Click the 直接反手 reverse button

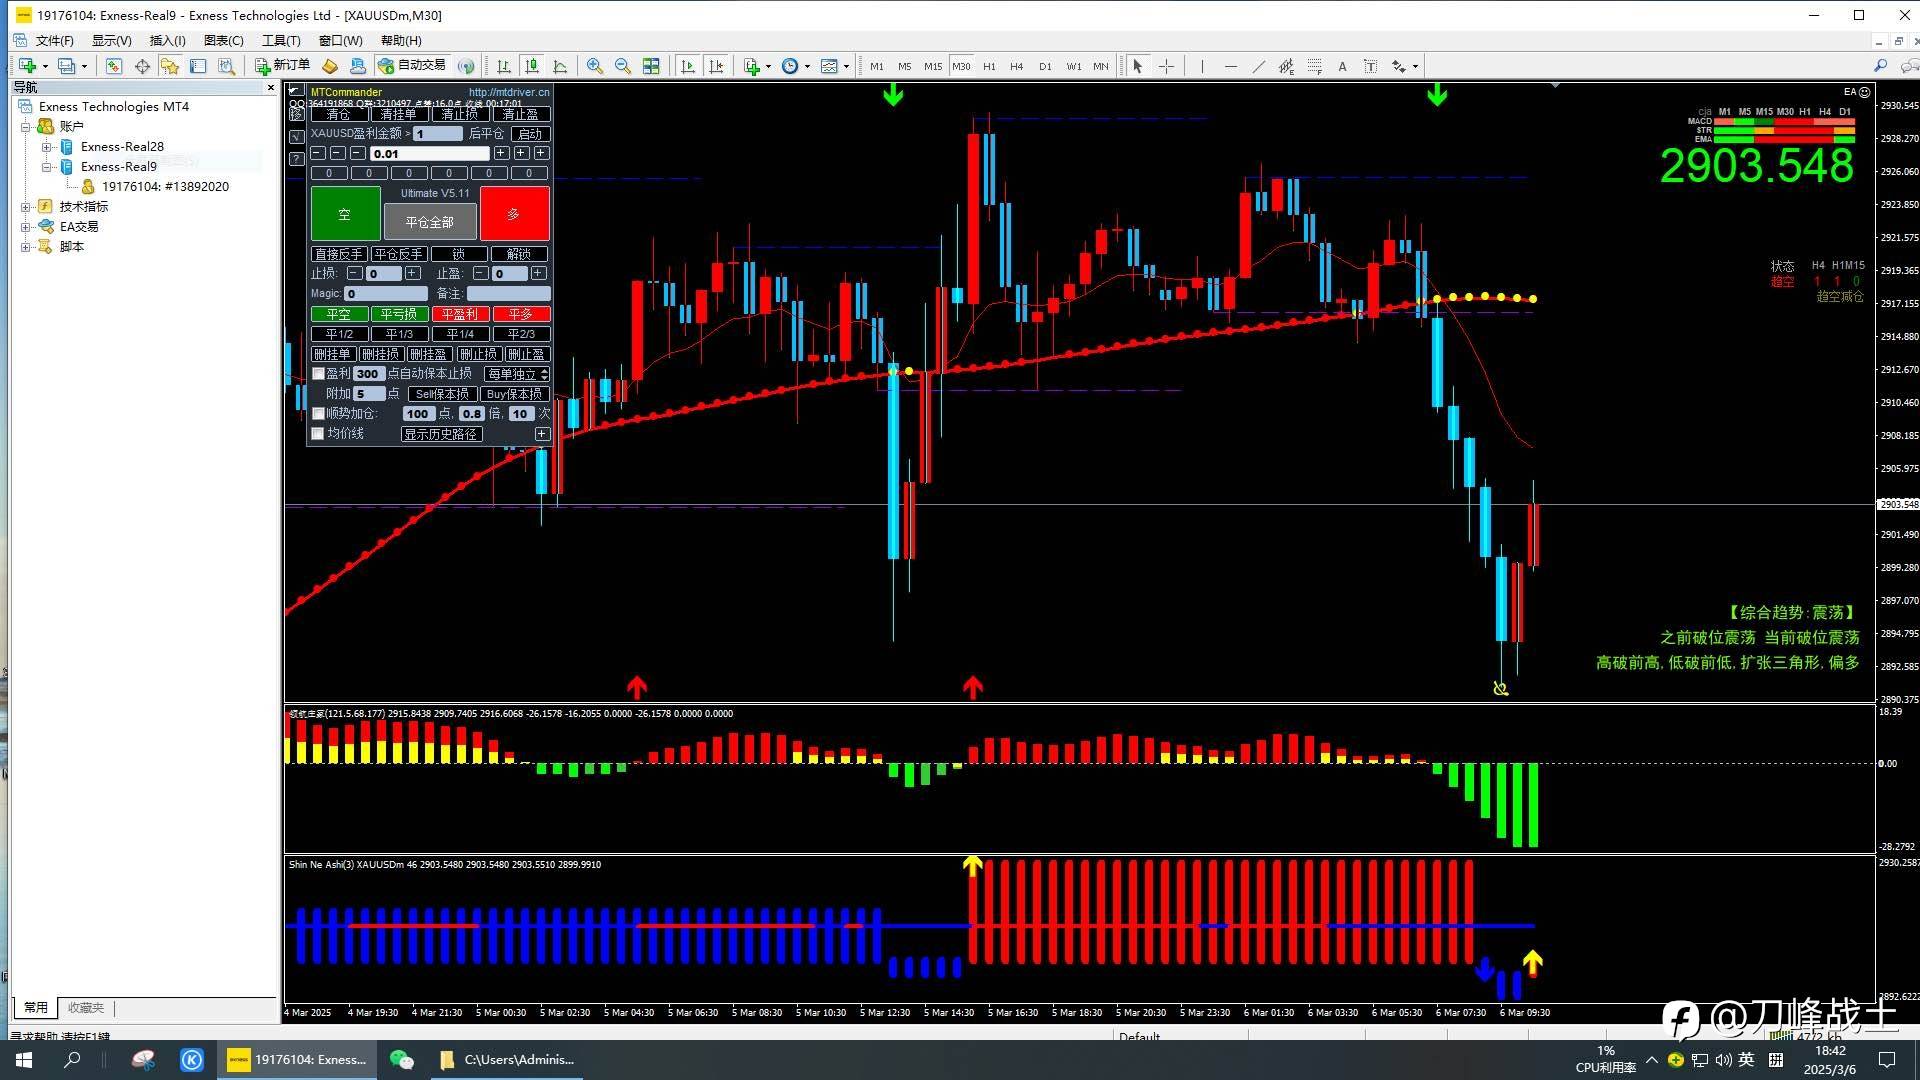click(339, 254)
